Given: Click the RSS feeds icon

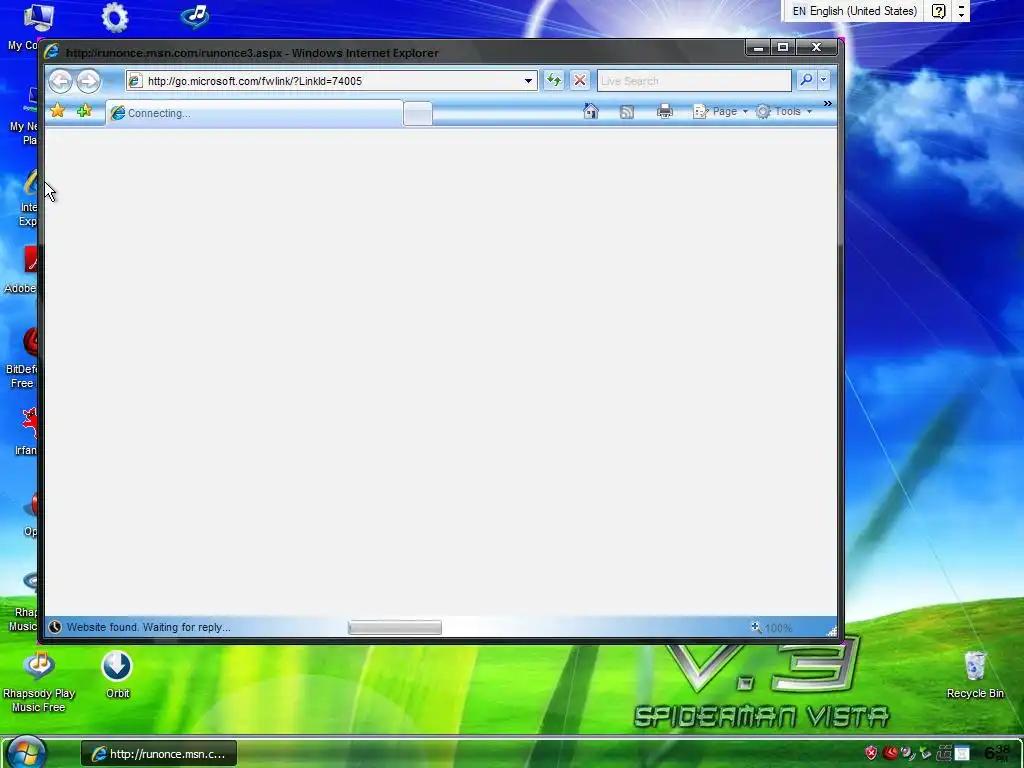Looking at the screenshot, I should click(x=626, y=112).
